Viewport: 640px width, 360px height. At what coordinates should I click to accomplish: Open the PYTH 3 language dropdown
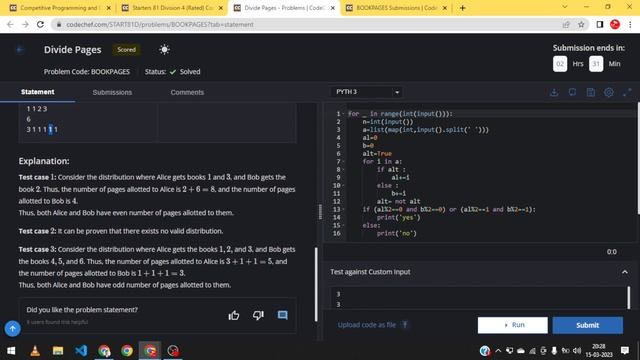tap(367, 92)
